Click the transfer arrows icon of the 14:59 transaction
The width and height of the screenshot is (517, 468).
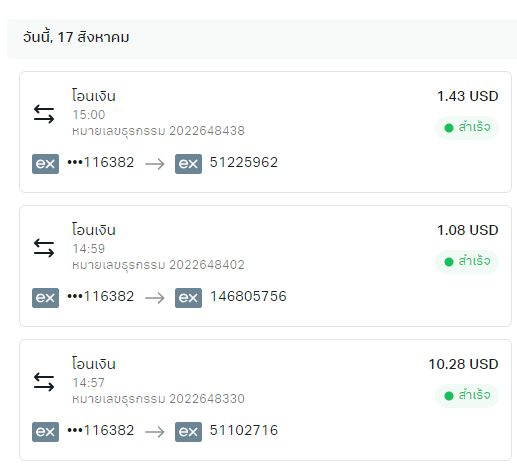(44, 248)
